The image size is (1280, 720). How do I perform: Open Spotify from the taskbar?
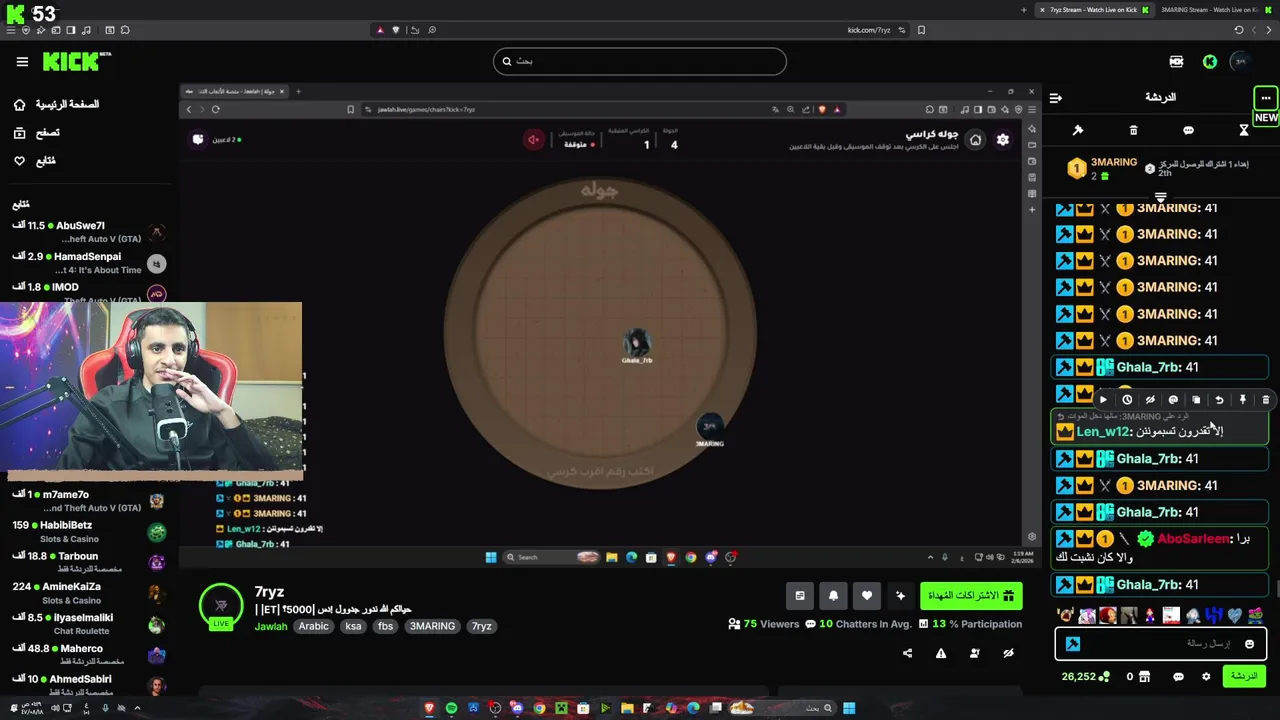pos(451,708)
